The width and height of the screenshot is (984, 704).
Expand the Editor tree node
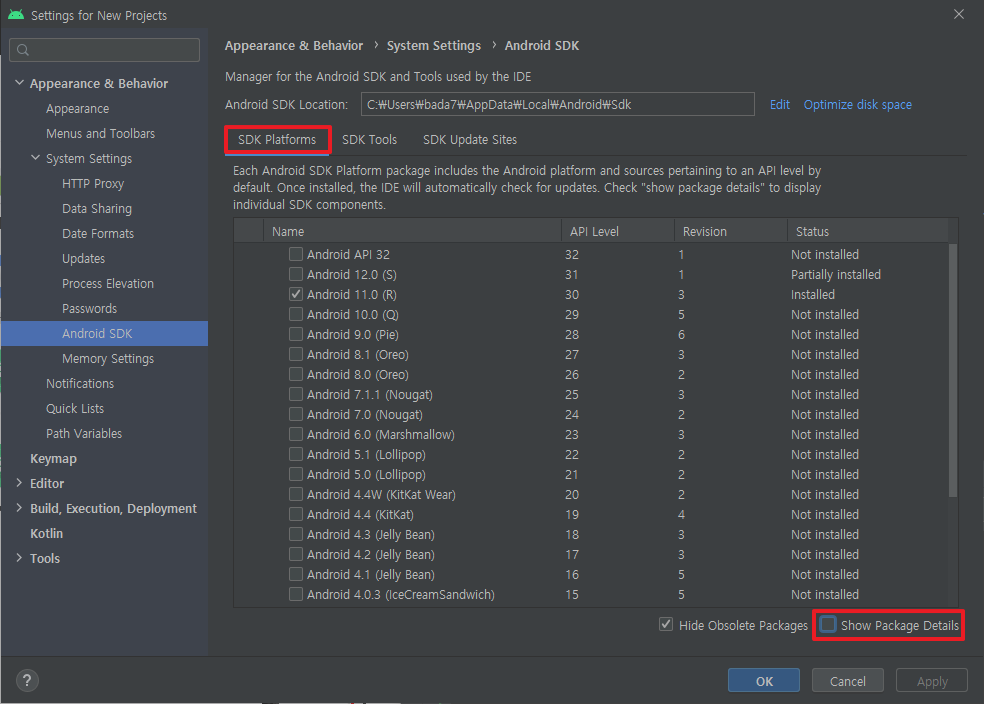coord(19,483)
